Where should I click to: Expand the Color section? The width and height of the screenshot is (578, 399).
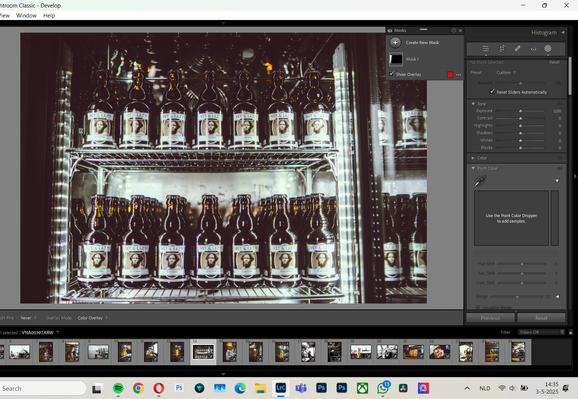(x=473, y=158)
